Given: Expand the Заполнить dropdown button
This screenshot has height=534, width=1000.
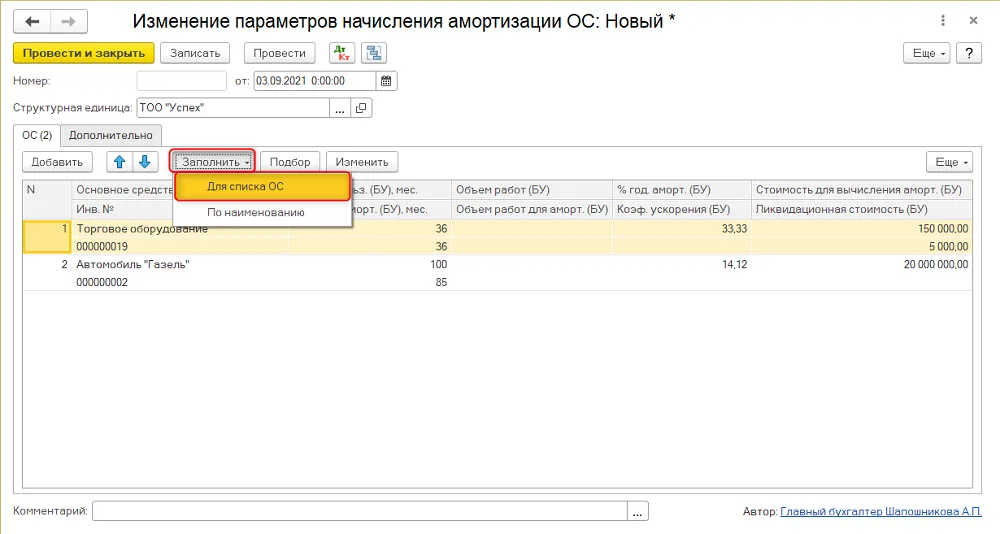Looking at the screenshot, I should (212, 162).
